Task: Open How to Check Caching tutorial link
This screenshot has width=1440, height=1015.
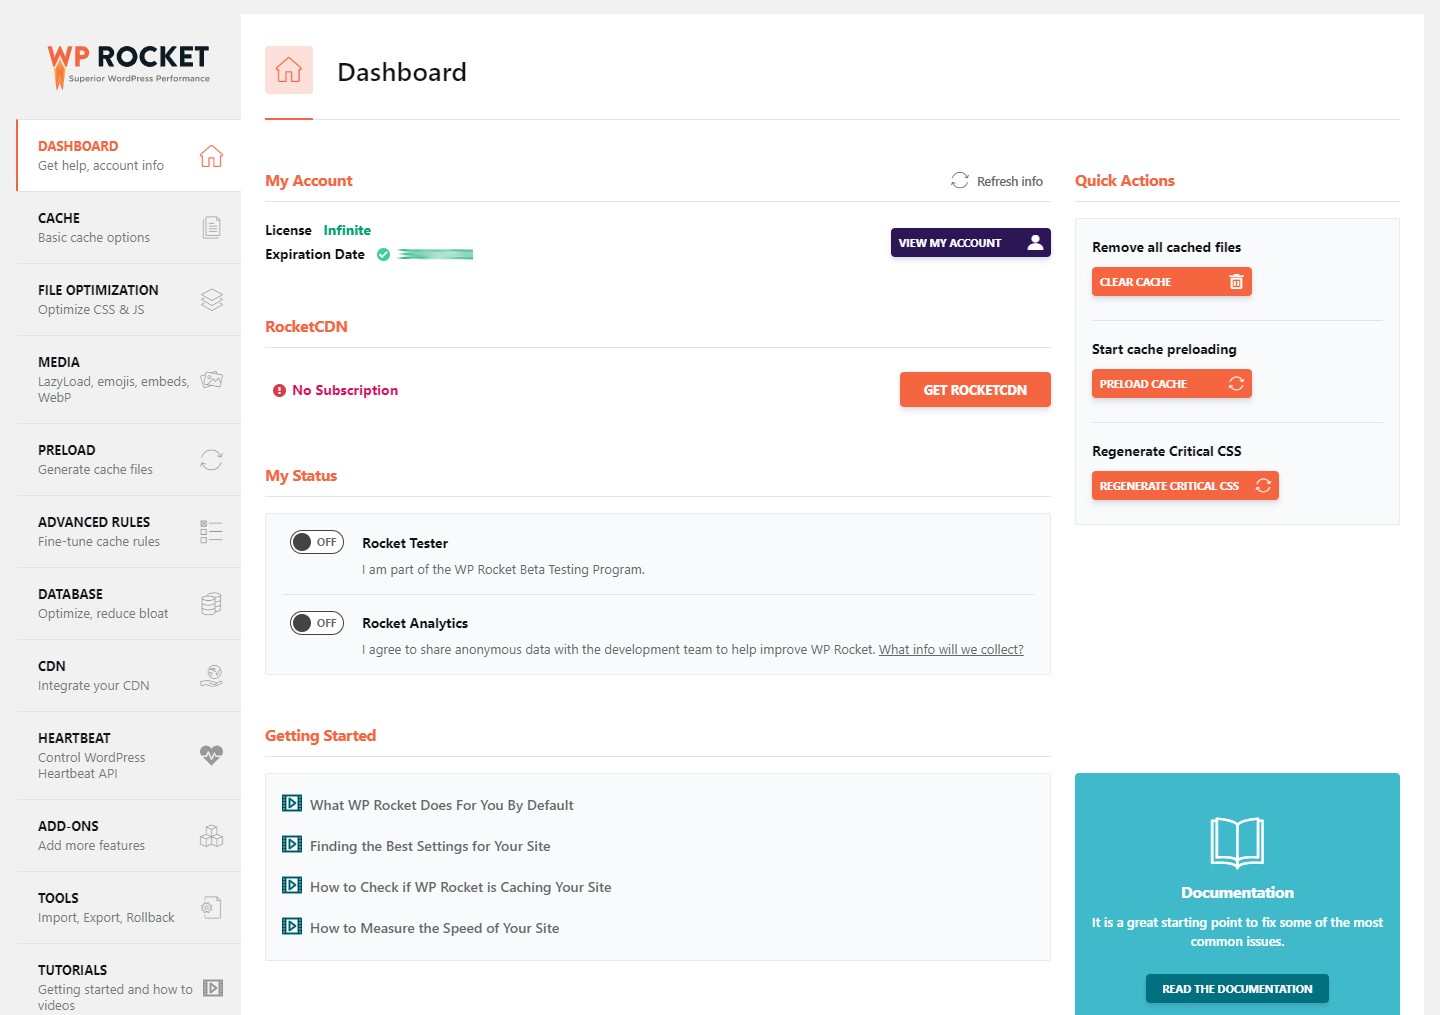Action: point(461,887)
